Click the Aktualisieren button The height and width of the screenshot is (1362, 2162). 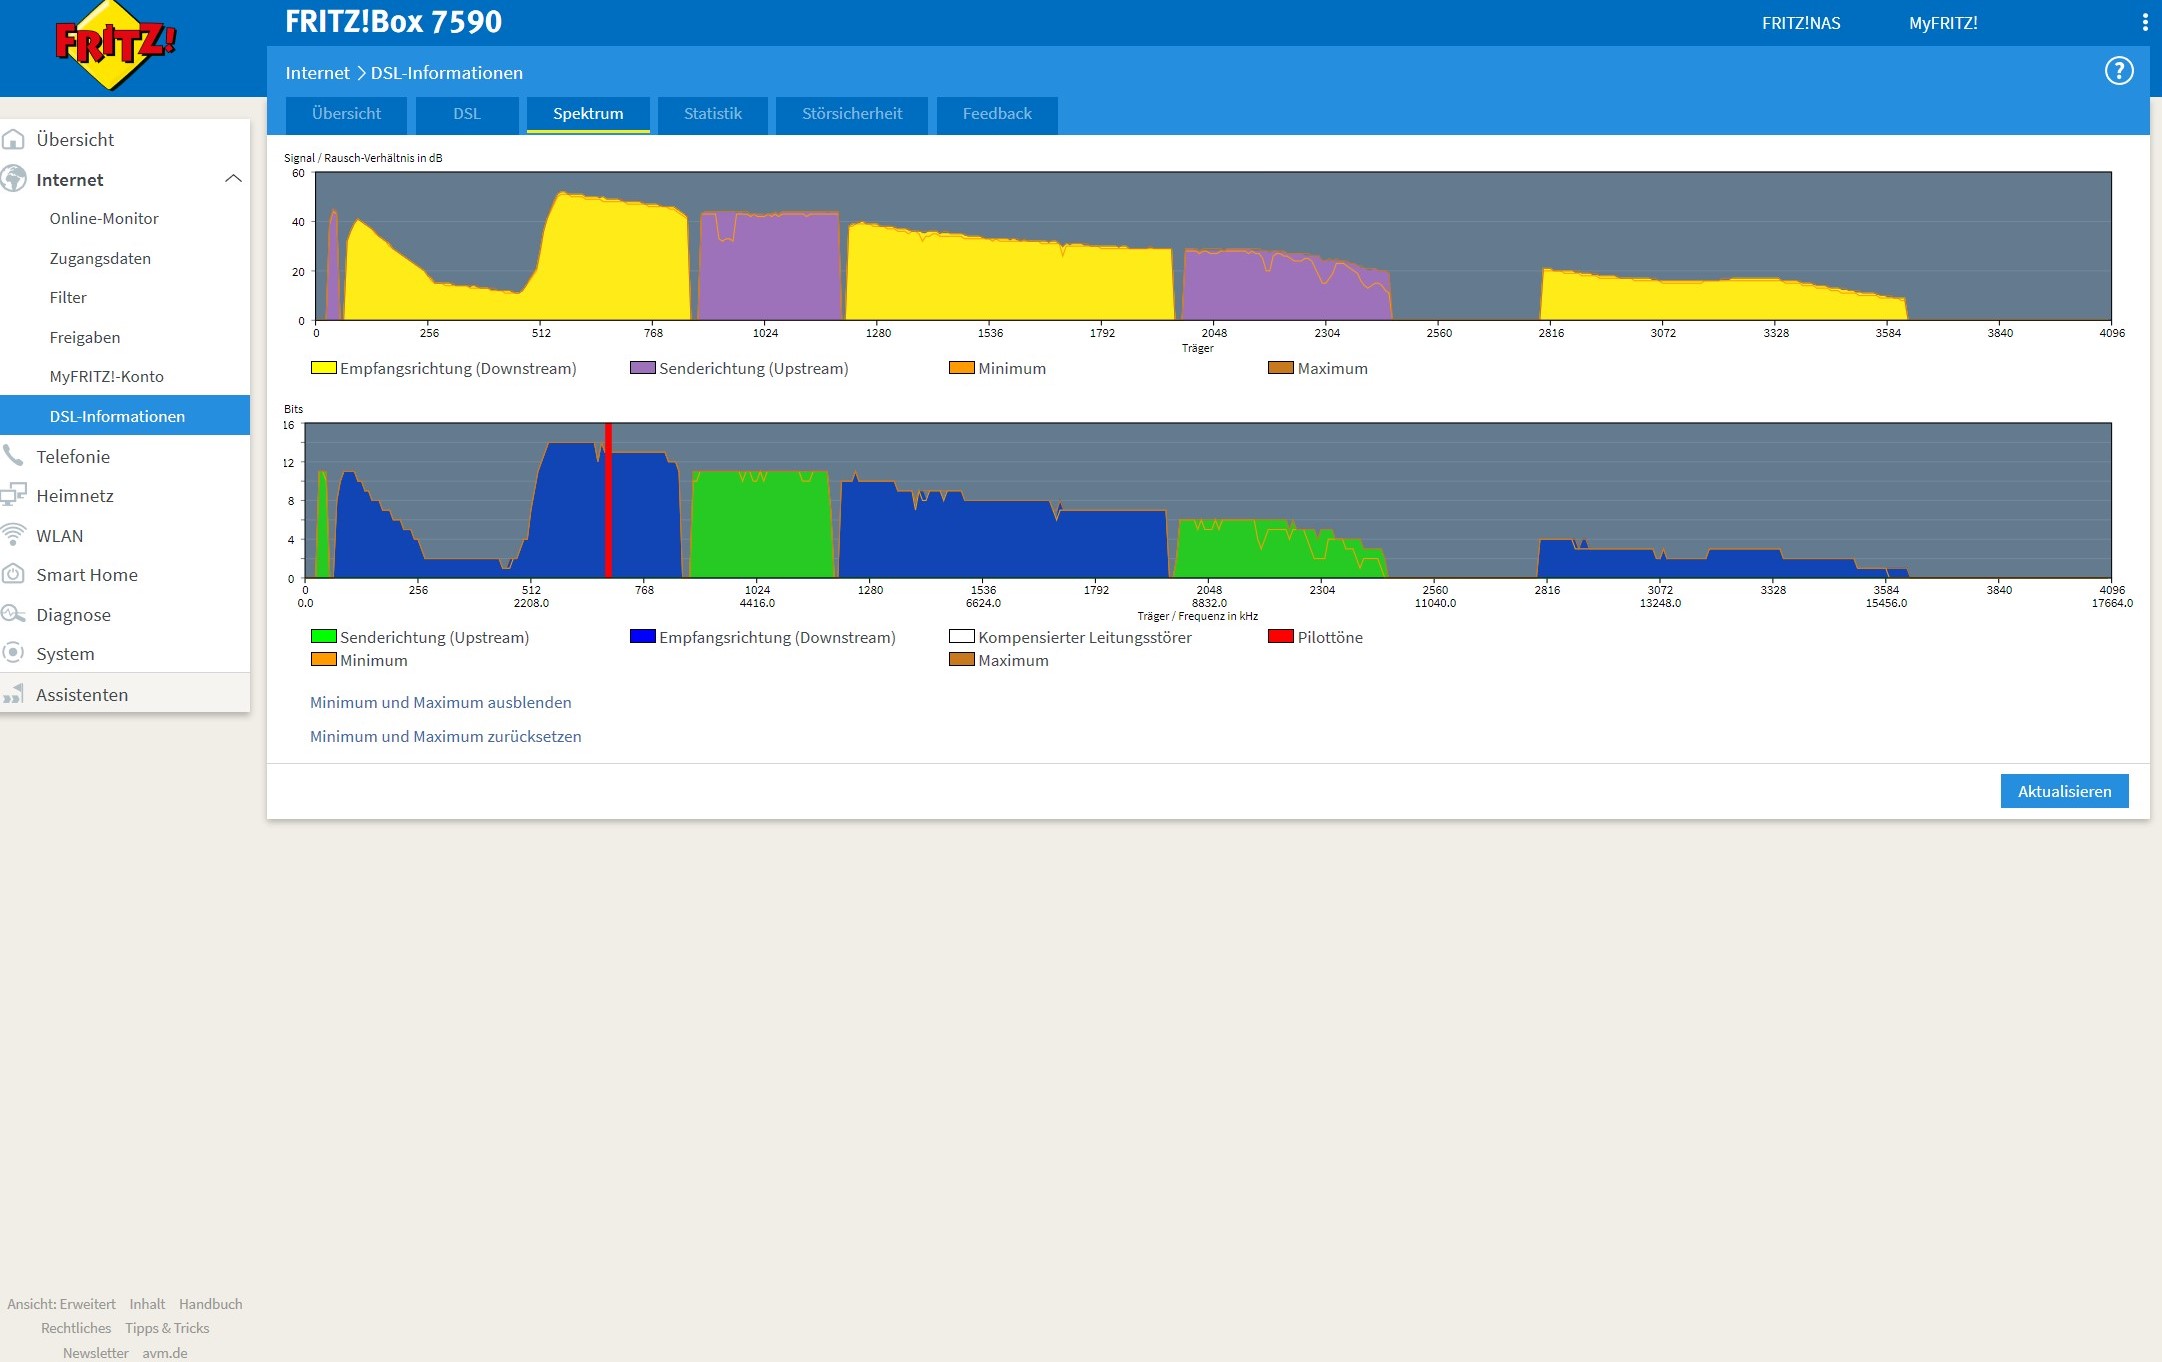pos(2063,791)
